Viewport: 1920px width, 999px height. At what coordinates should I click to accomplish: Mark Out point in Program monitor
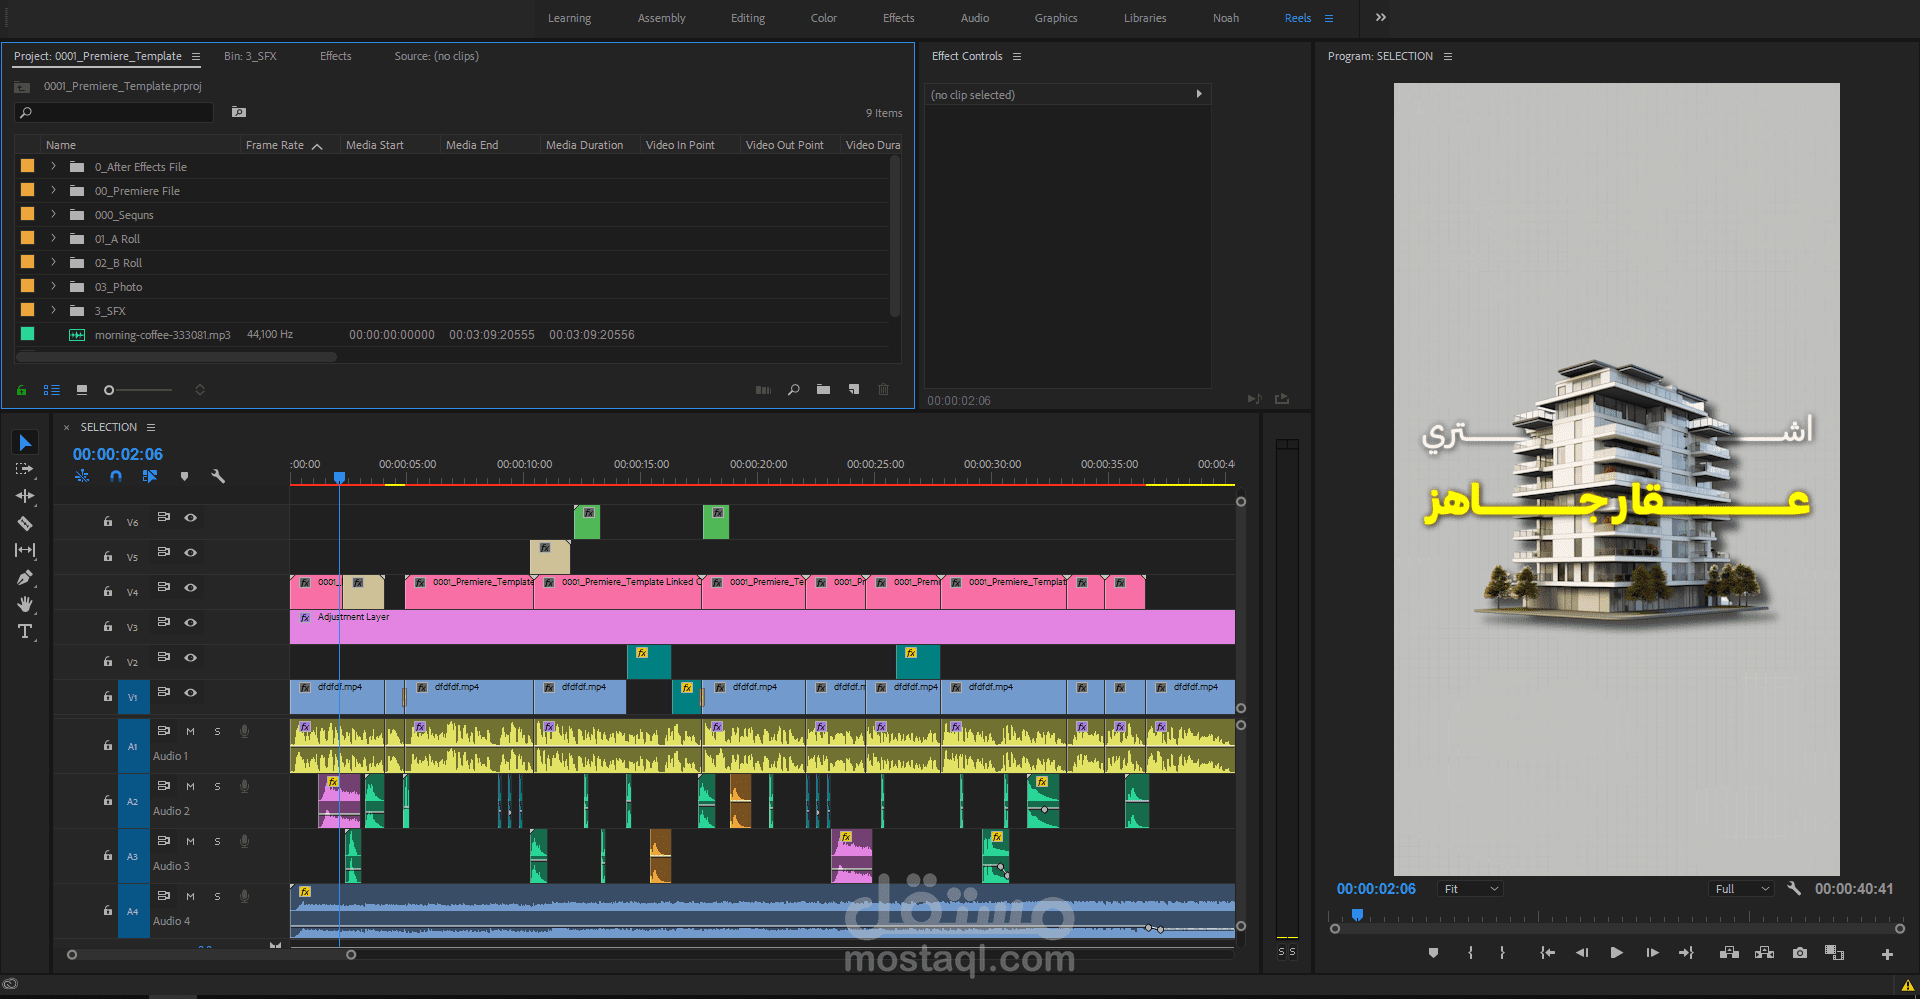point(1502,953)
